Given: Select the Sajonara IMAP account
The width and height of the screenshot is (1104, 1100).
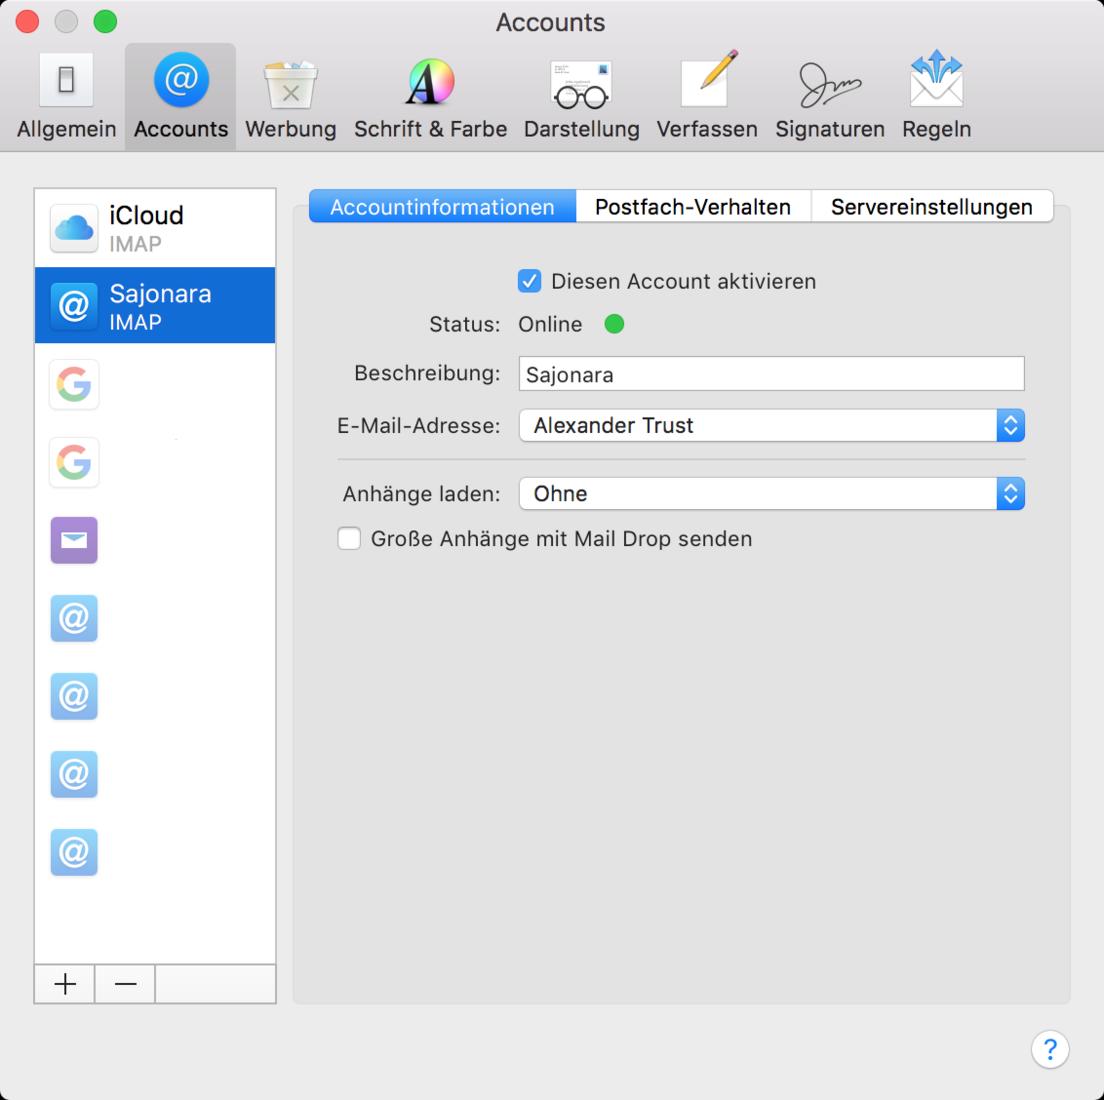Looking at the screenshot, I should 155,306.
